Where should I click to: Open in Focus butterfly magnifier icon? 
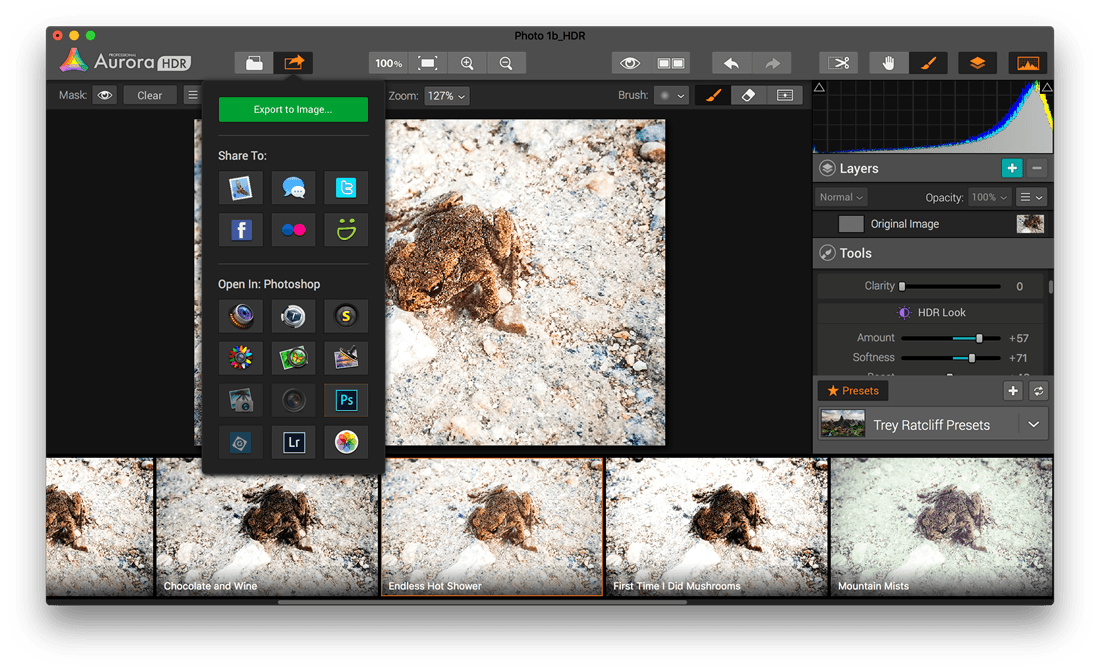tap(293, 358)
